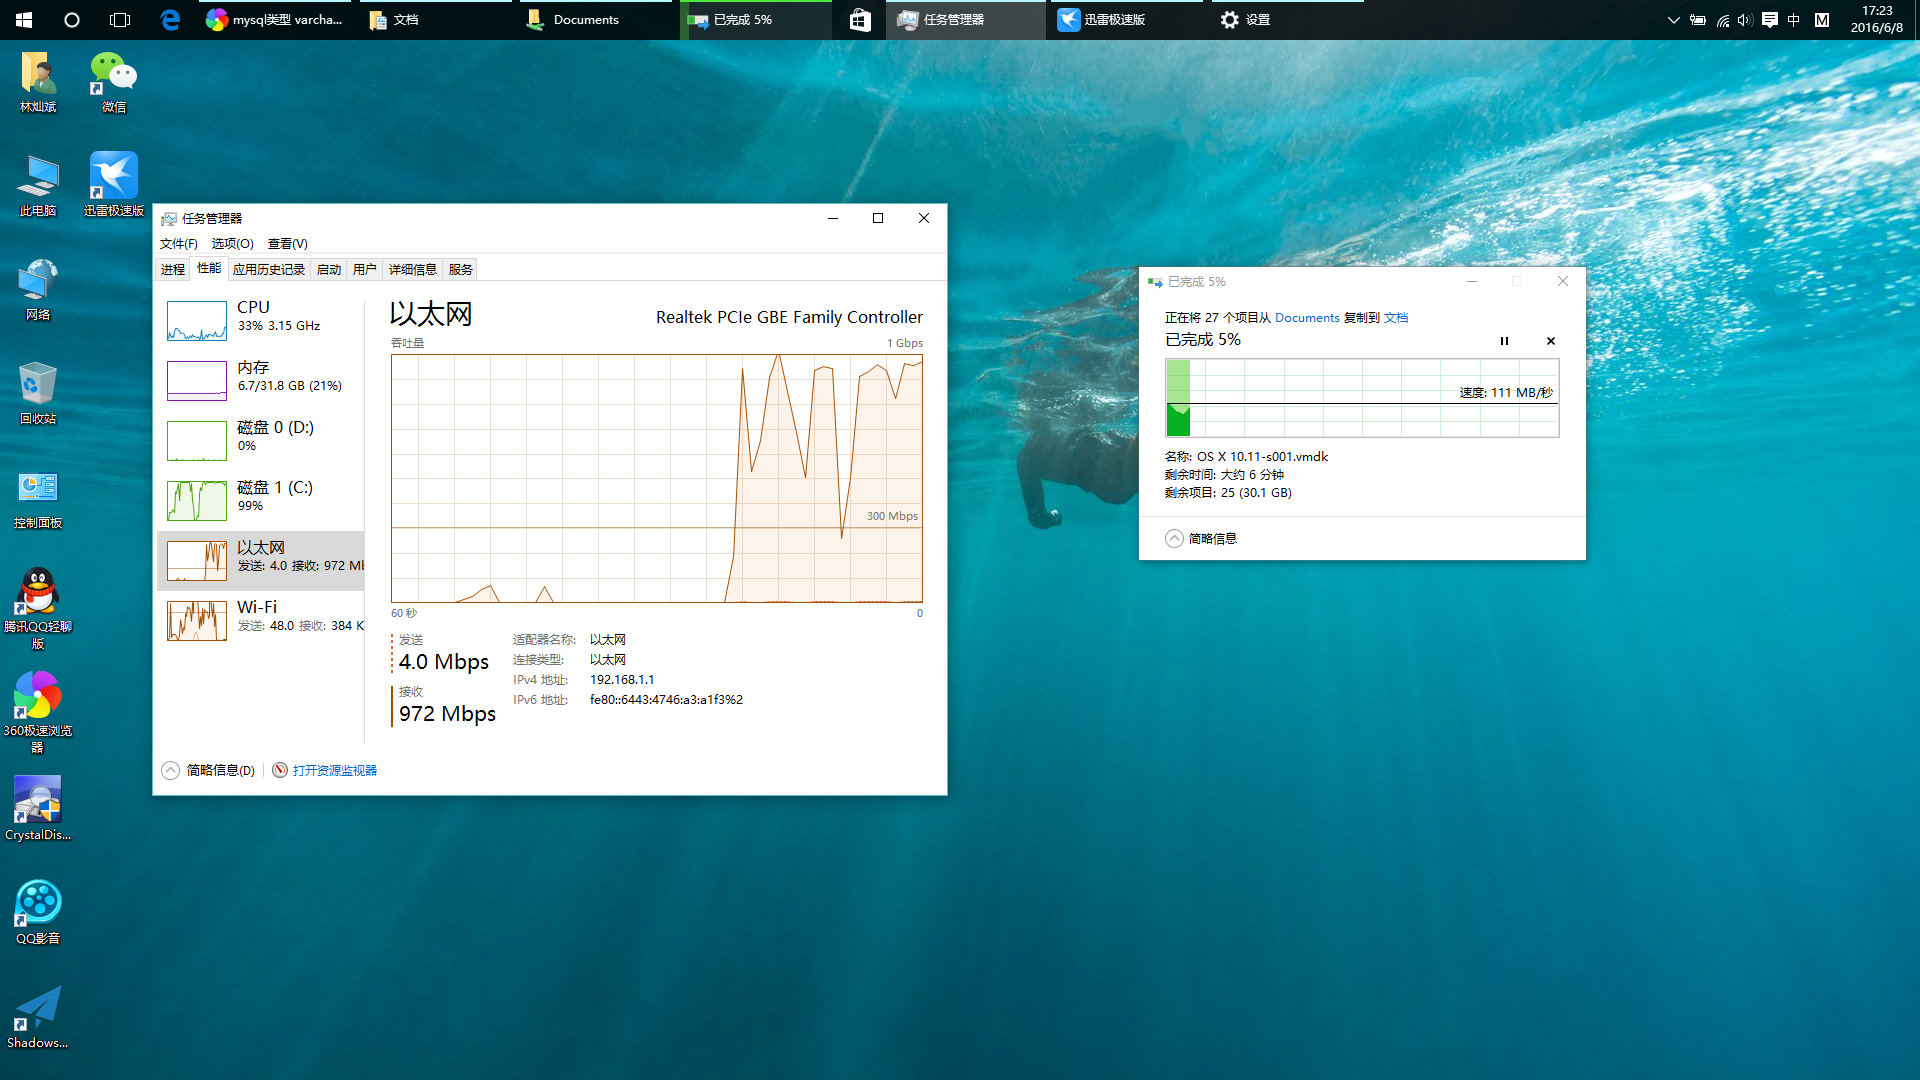
Task: Click the Documents source link in copy dialog
Action: point(1307,317)
